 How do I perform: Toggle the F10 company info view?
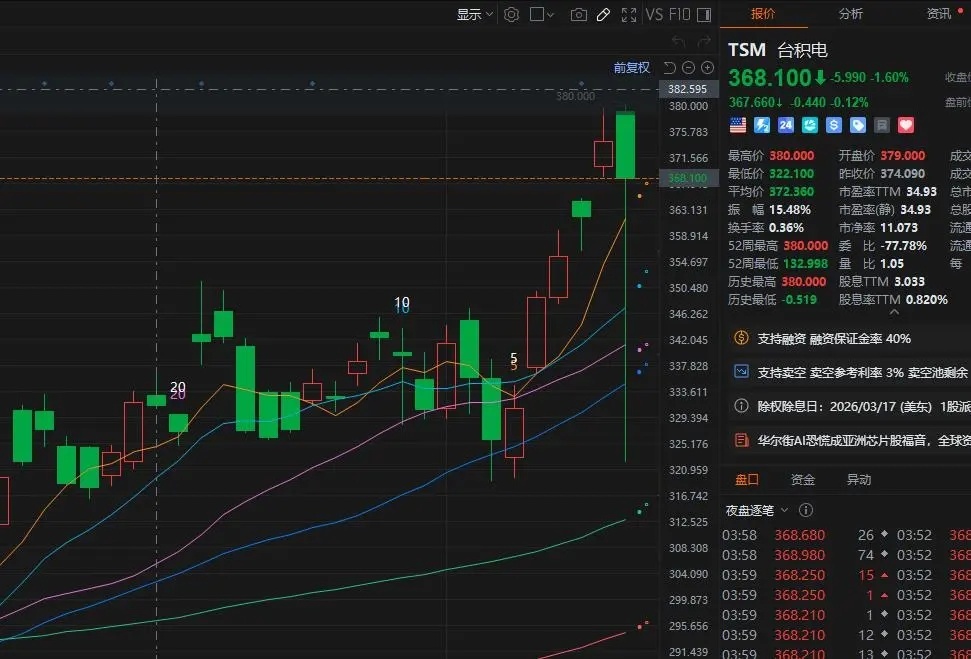(679, 15)
